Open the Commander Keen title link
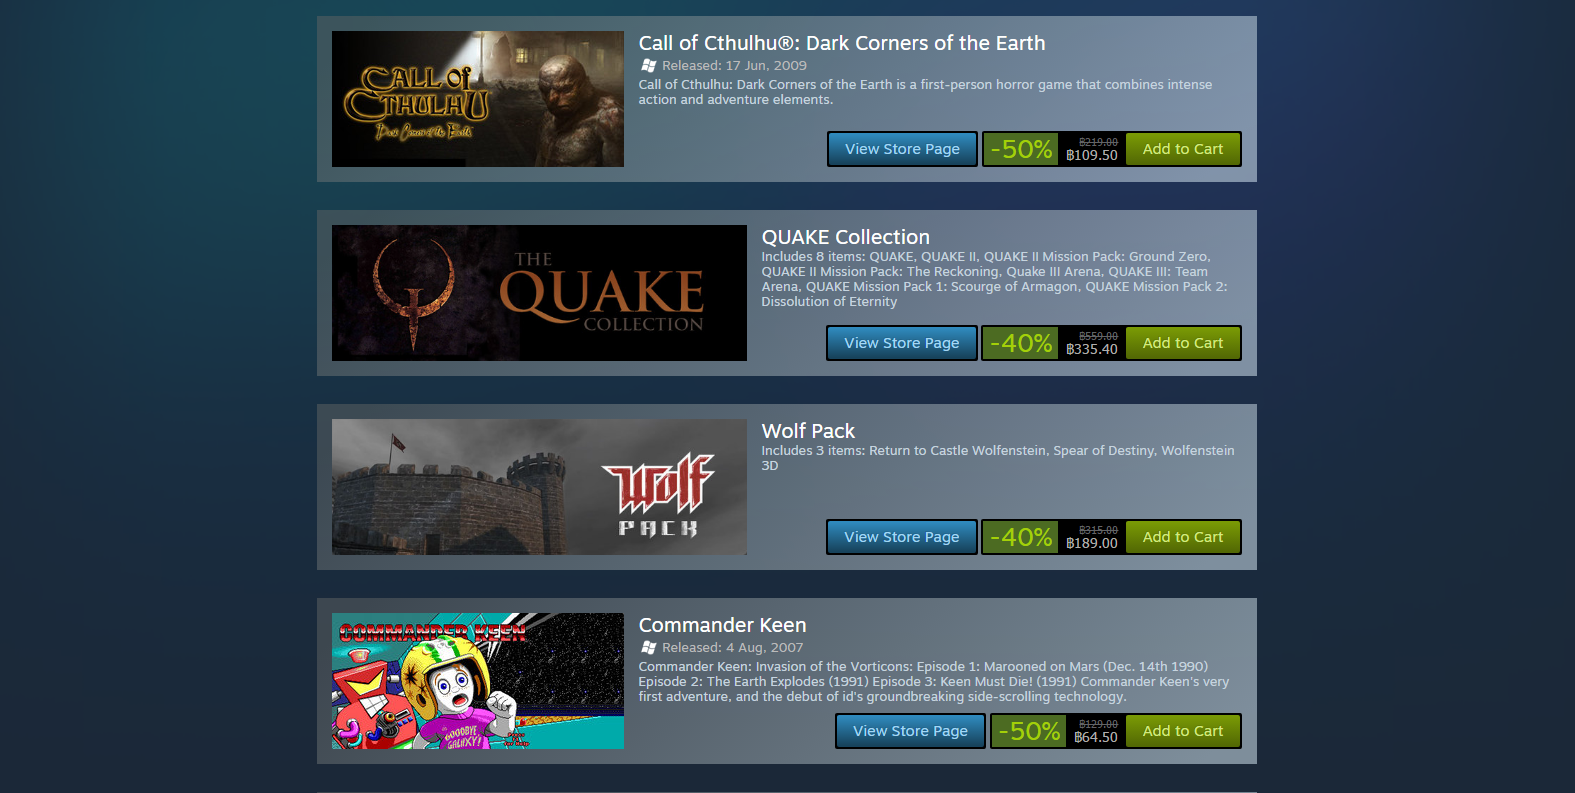 point(723,625)
